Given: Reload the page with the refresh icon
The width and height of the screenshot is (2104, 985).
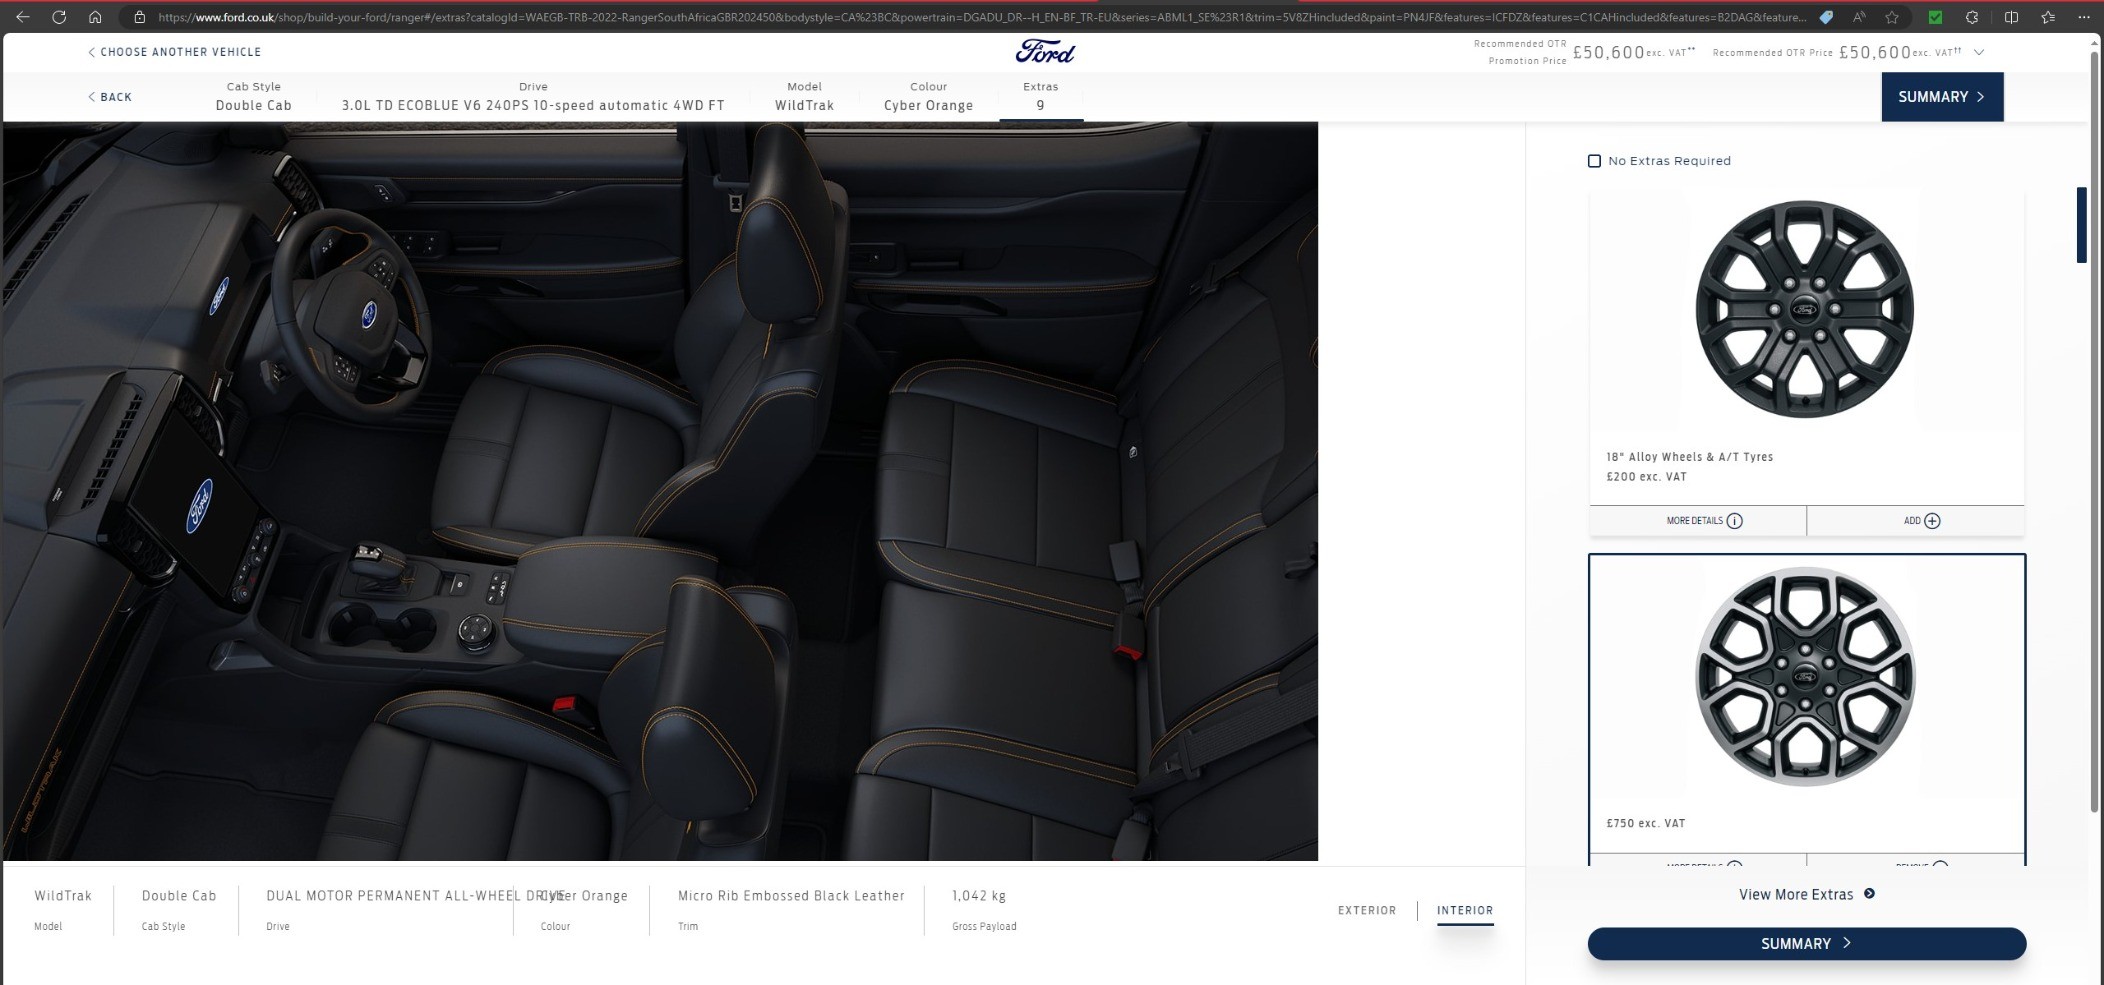Looking at the screenshot, I should tap(59, 17).
